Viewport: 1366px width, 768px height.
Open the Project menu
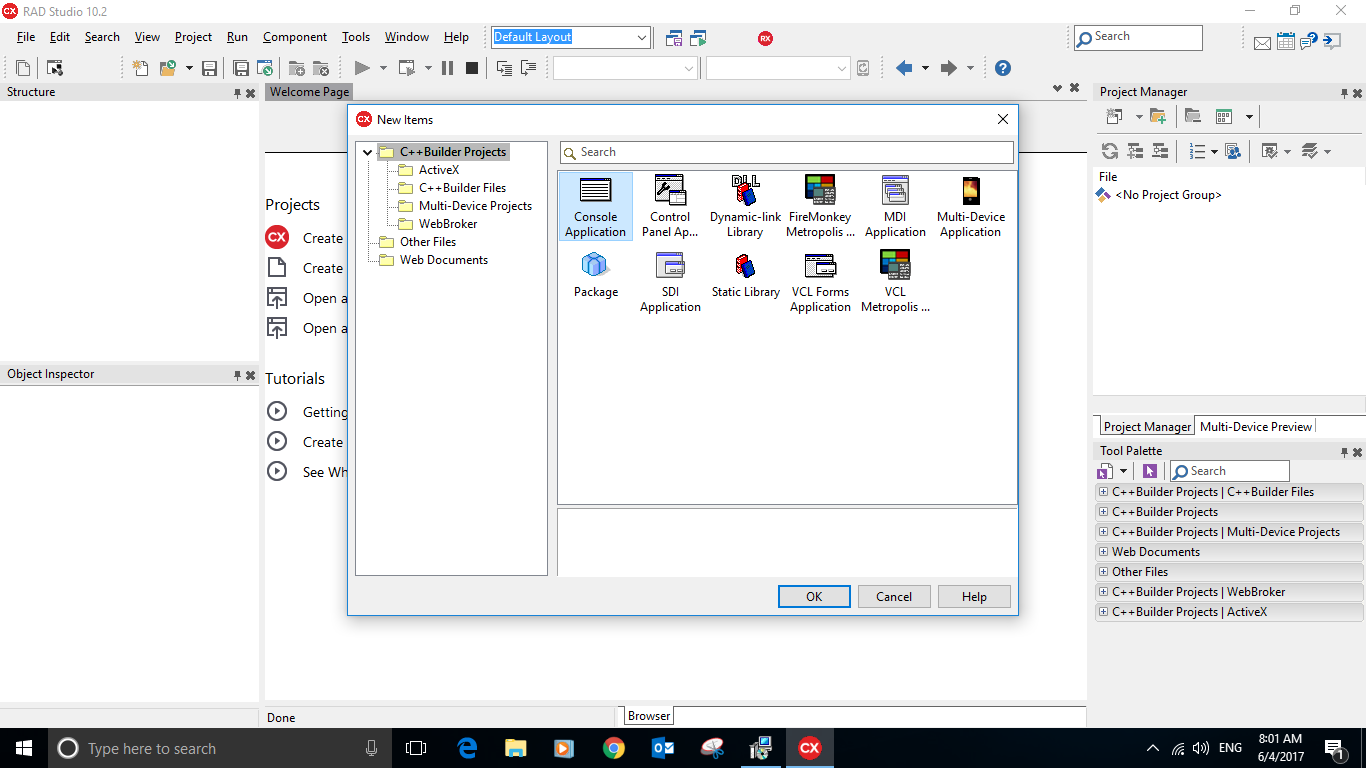click(193, 37)
